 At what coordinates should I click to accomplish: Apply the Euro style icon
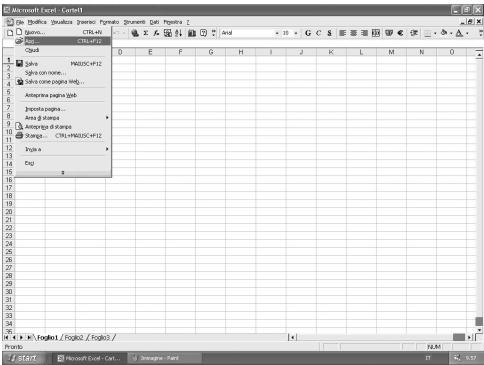401,33
